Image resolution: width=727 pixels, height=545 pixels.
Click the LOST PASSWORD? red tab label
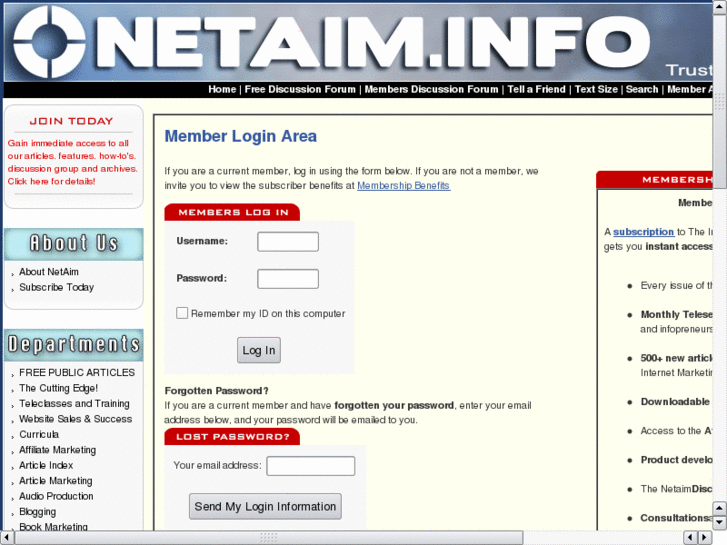tap(233, 436)
